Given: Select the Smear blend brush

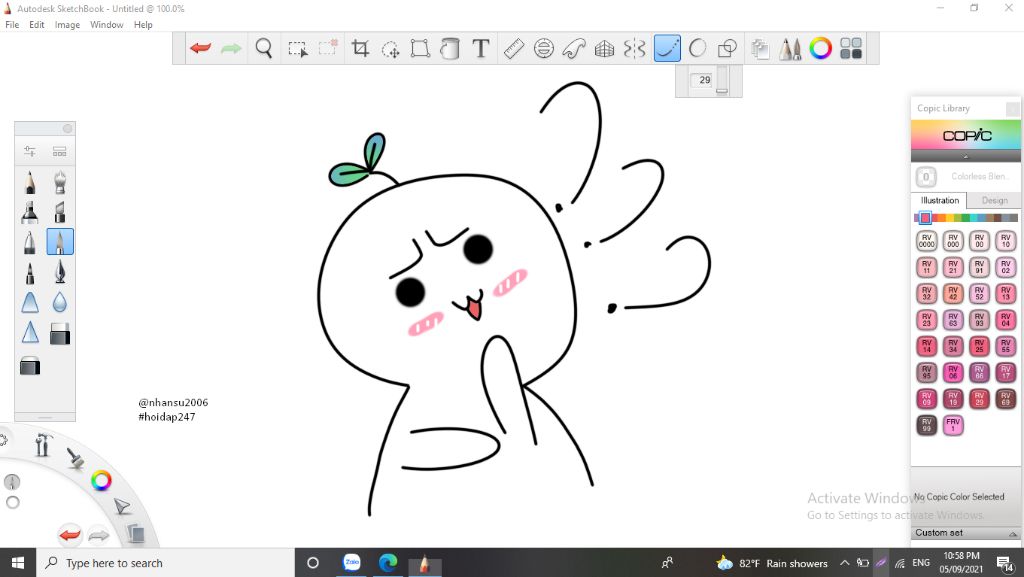Looking at the screenshot, I should tap(30, 303).
